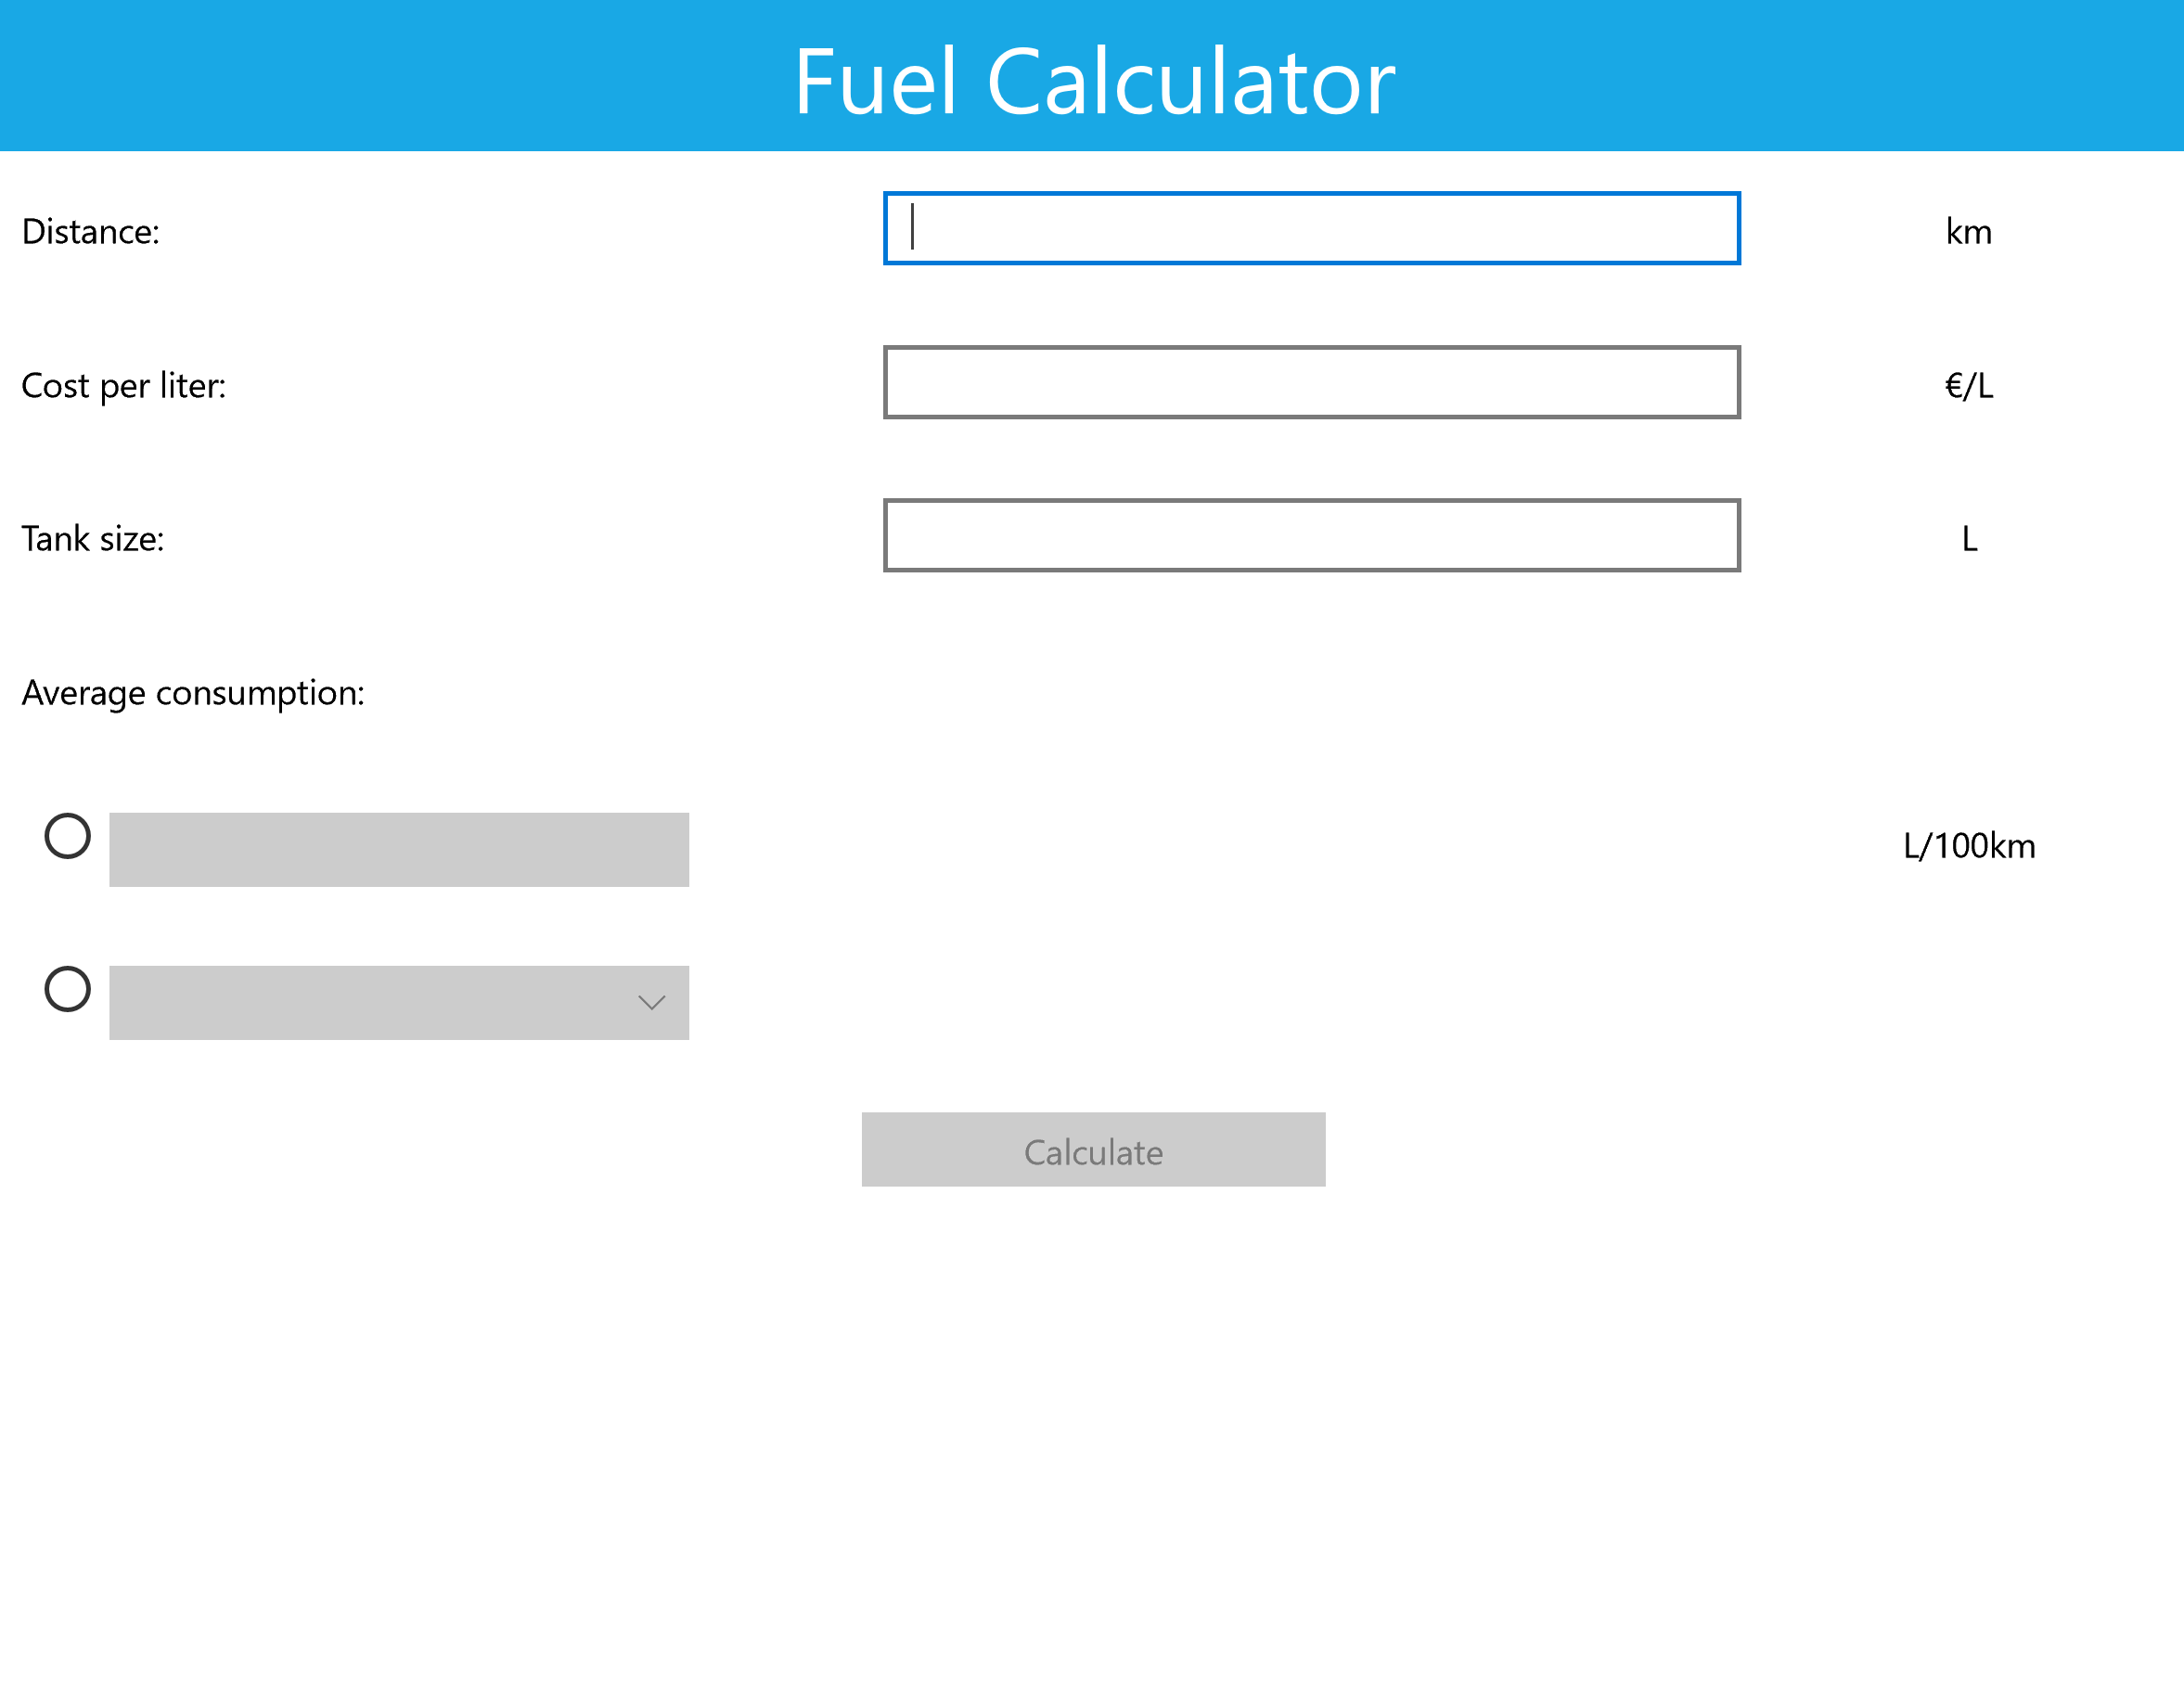Click the "Cost per liter:" label
This screenshot has height=1682, width=2184.
124,386
